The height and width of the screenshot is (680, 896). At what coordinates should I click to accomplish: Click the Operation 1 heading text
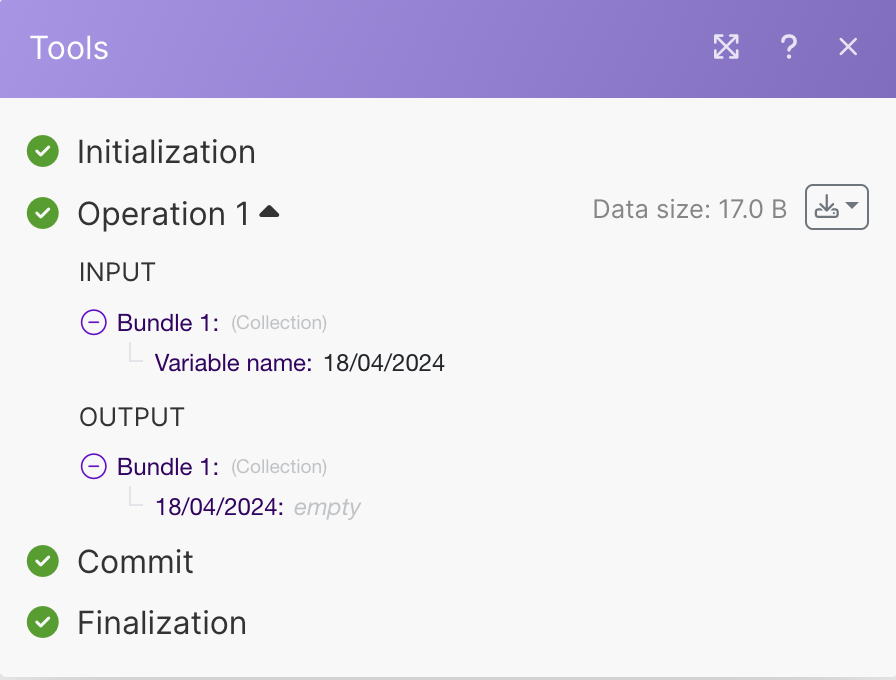click(163, 214)
